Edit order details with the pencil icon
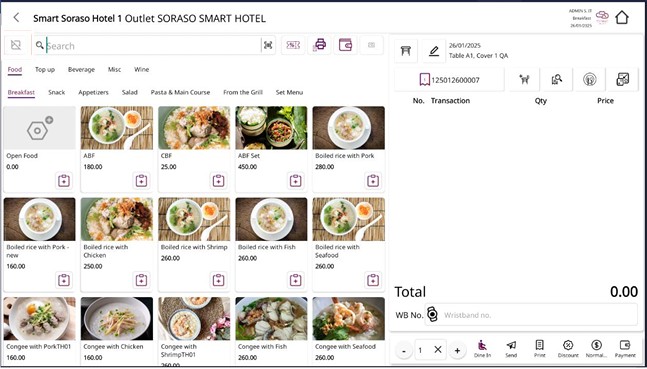The height and width of the screenshot is (369, 647). click(434, 51)
